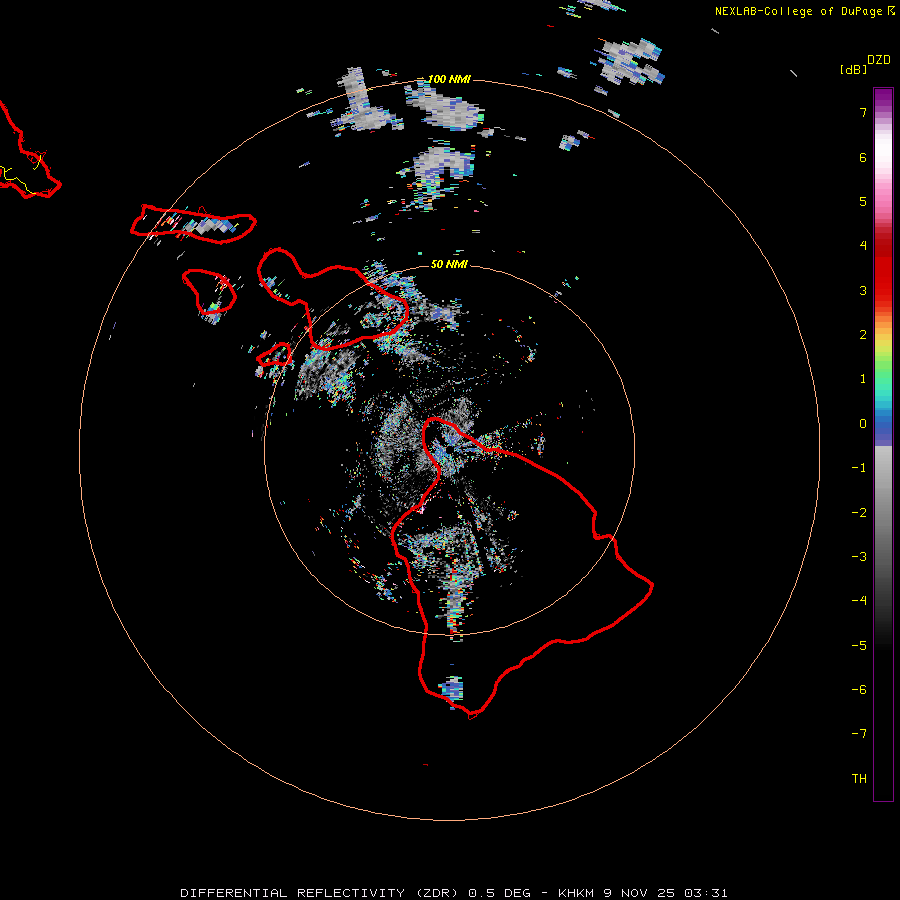Click the legend value 6
The width and height of the screenshot is (900, 900).
tap(863, 157)
